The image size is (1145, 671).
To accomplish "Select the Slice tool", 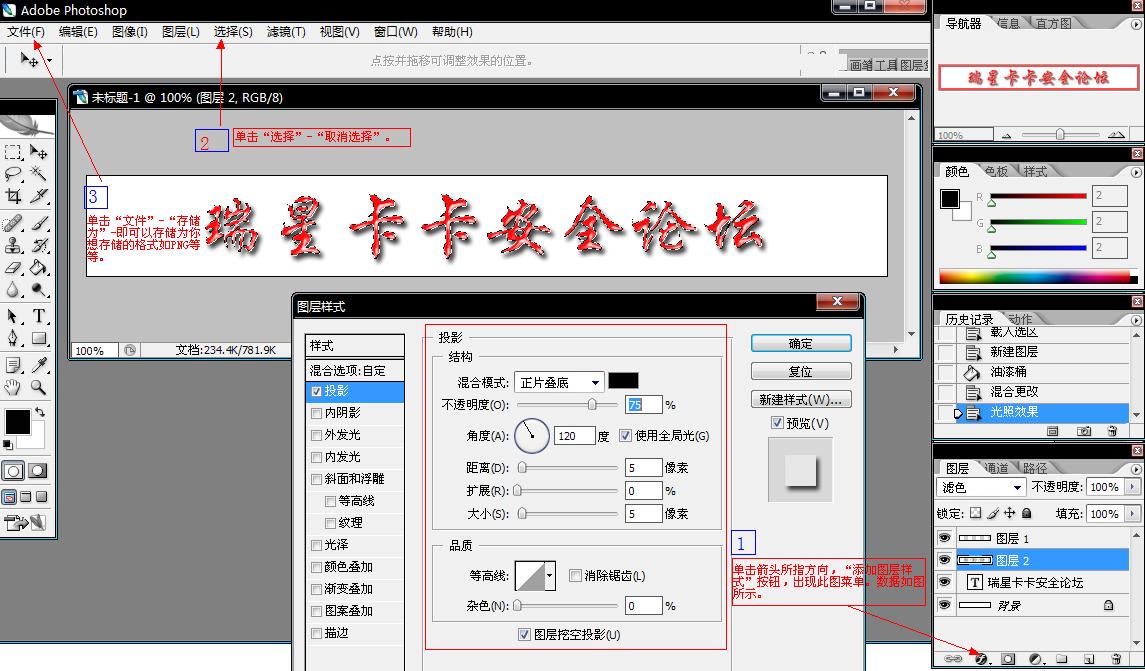I will point(39,196).
